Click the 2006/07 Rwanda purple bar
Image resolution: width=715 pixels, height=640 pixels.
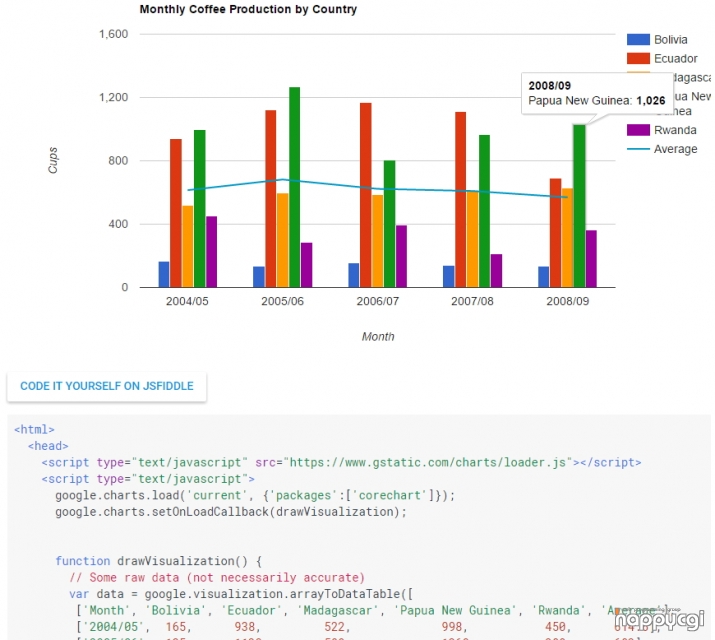pos(401,256)
